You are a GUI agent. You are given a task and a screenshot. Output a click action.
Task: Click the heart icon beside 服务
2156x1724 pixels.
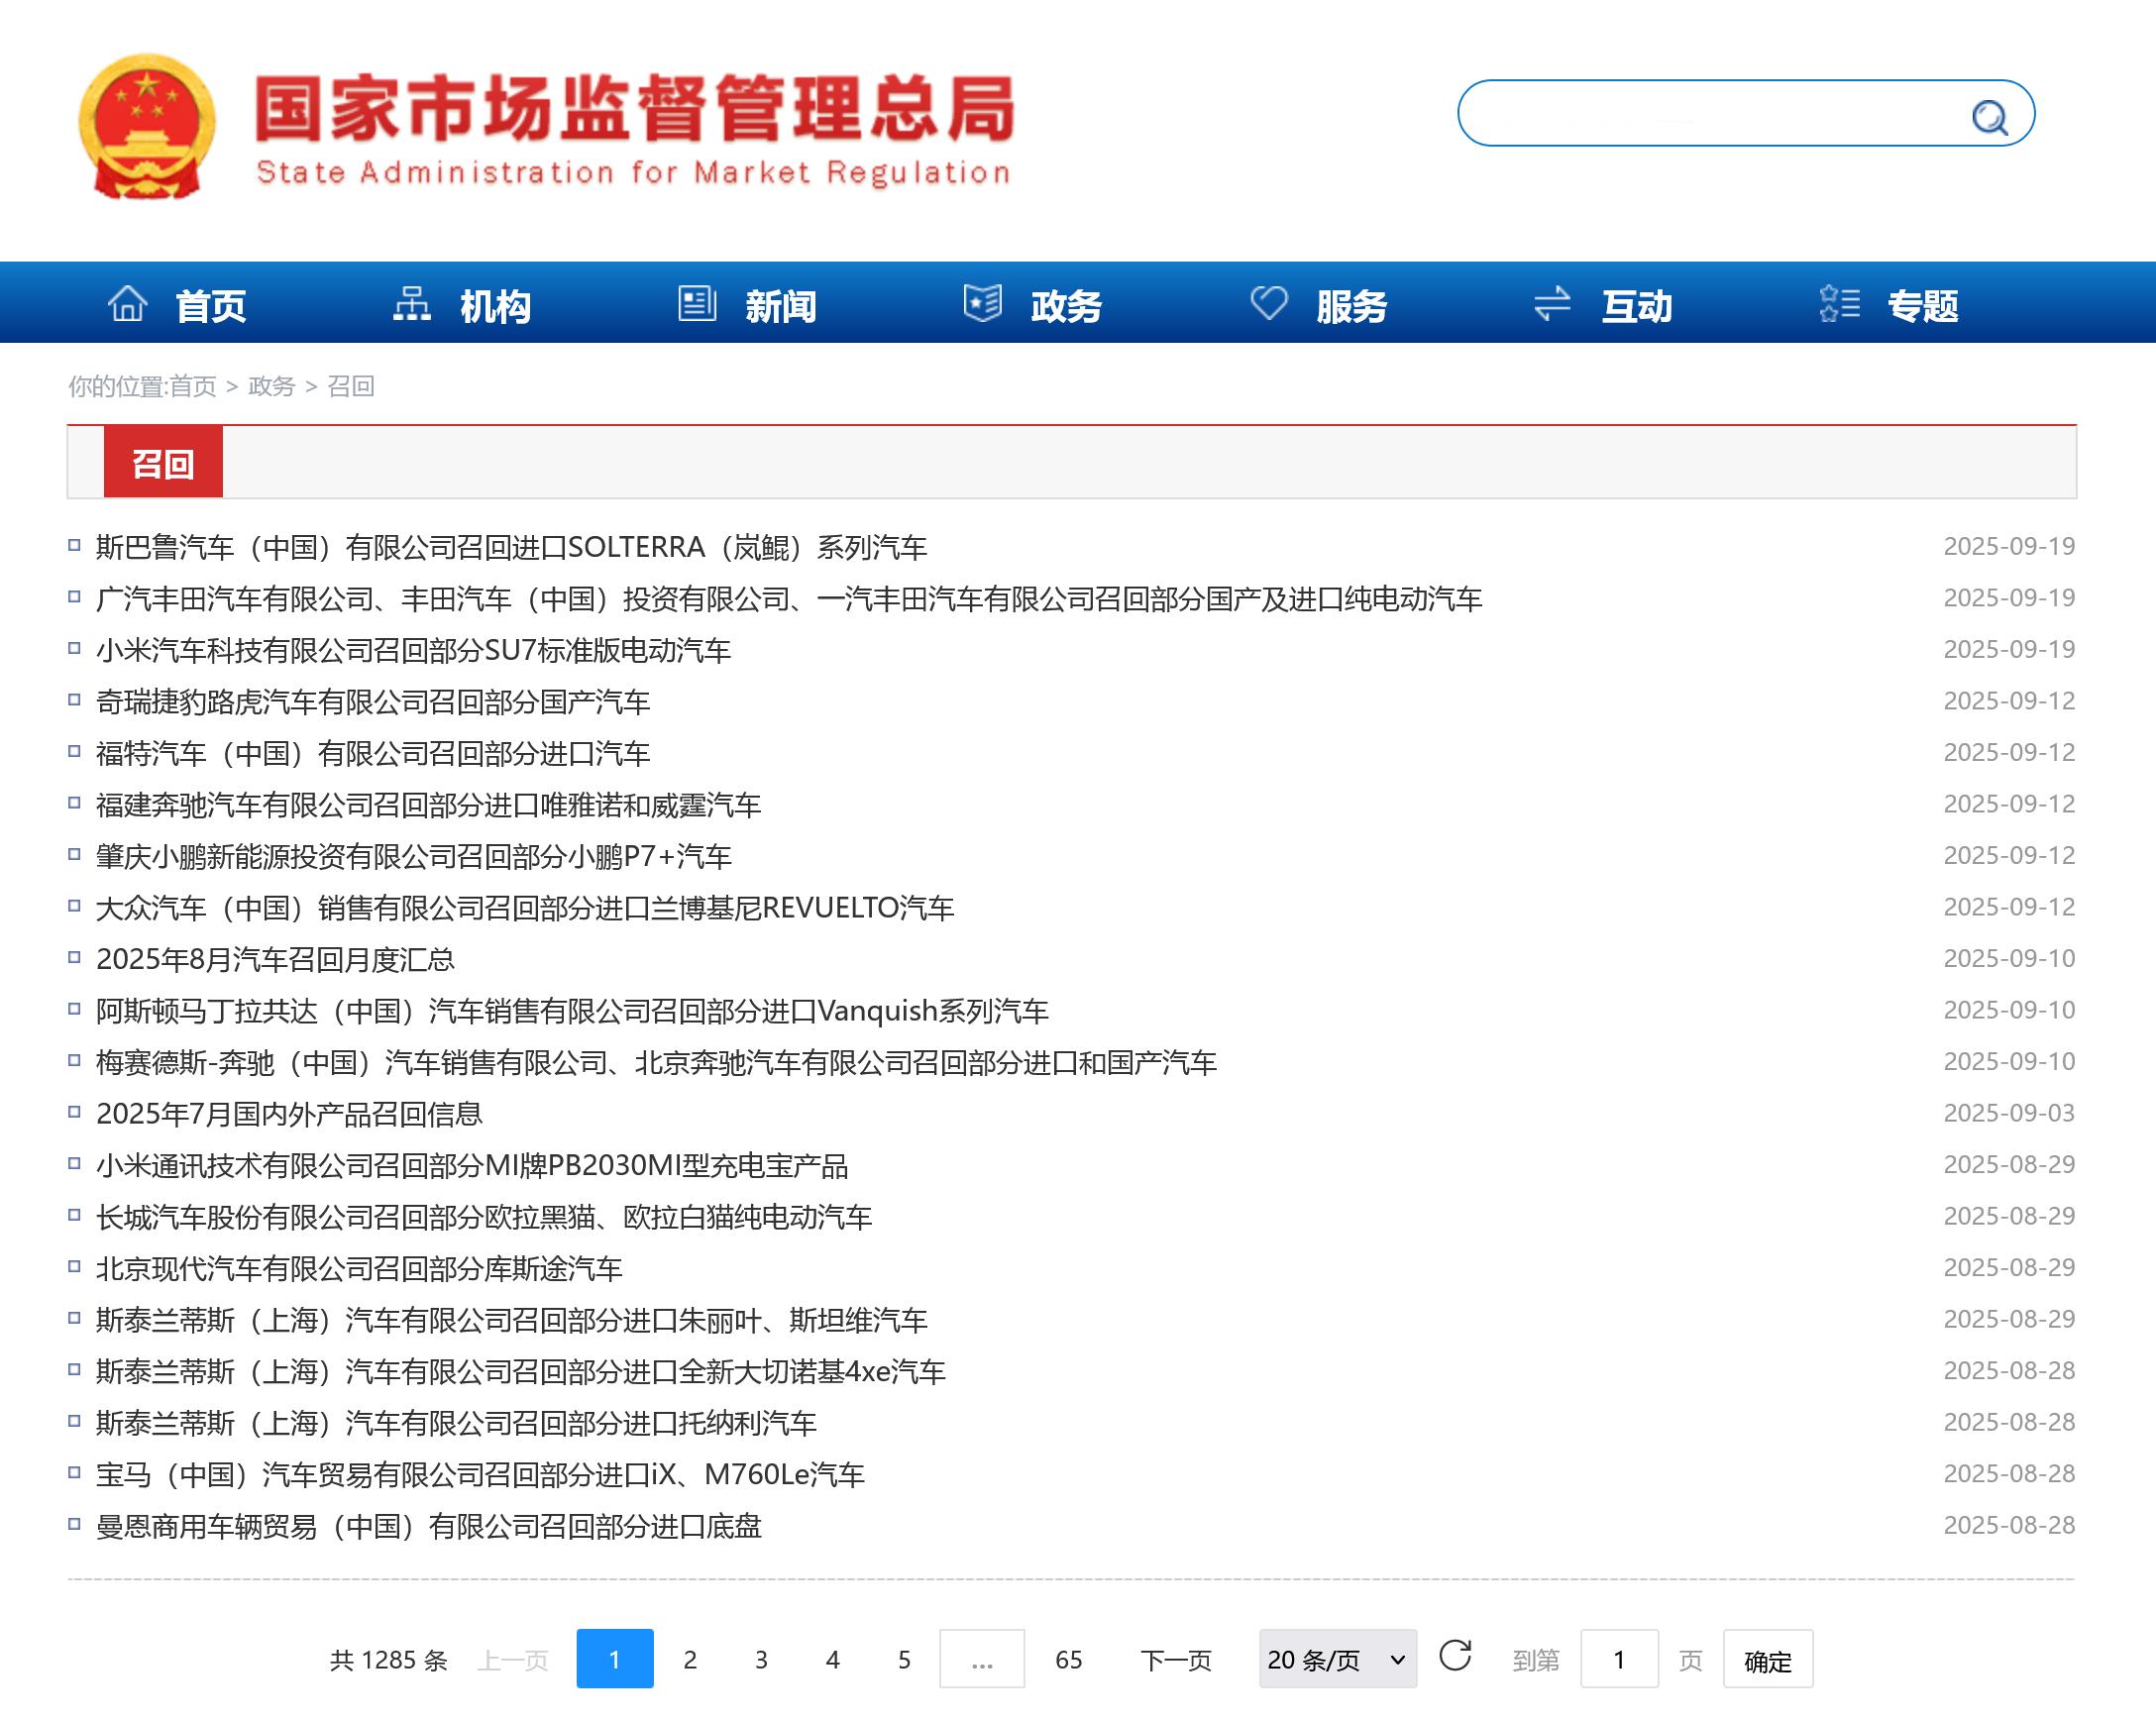1269,303
